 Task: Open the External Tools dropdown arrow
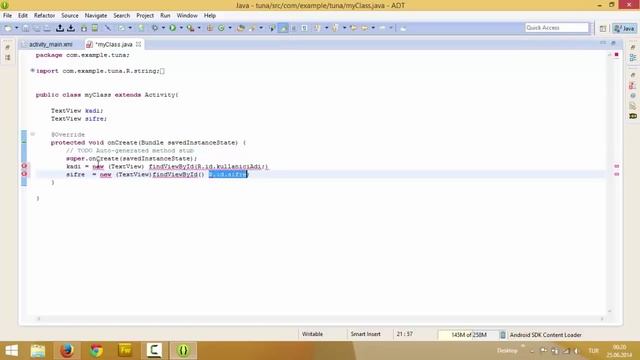pos(199,28)
